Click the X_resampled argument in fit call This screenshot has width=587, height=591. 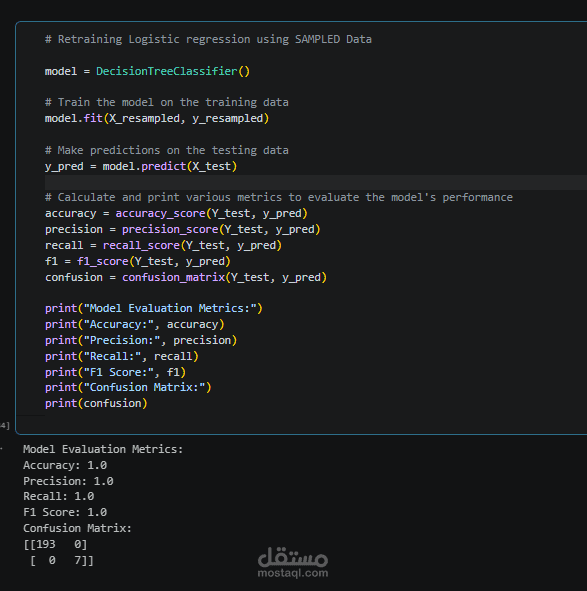(x=144, y=118)
